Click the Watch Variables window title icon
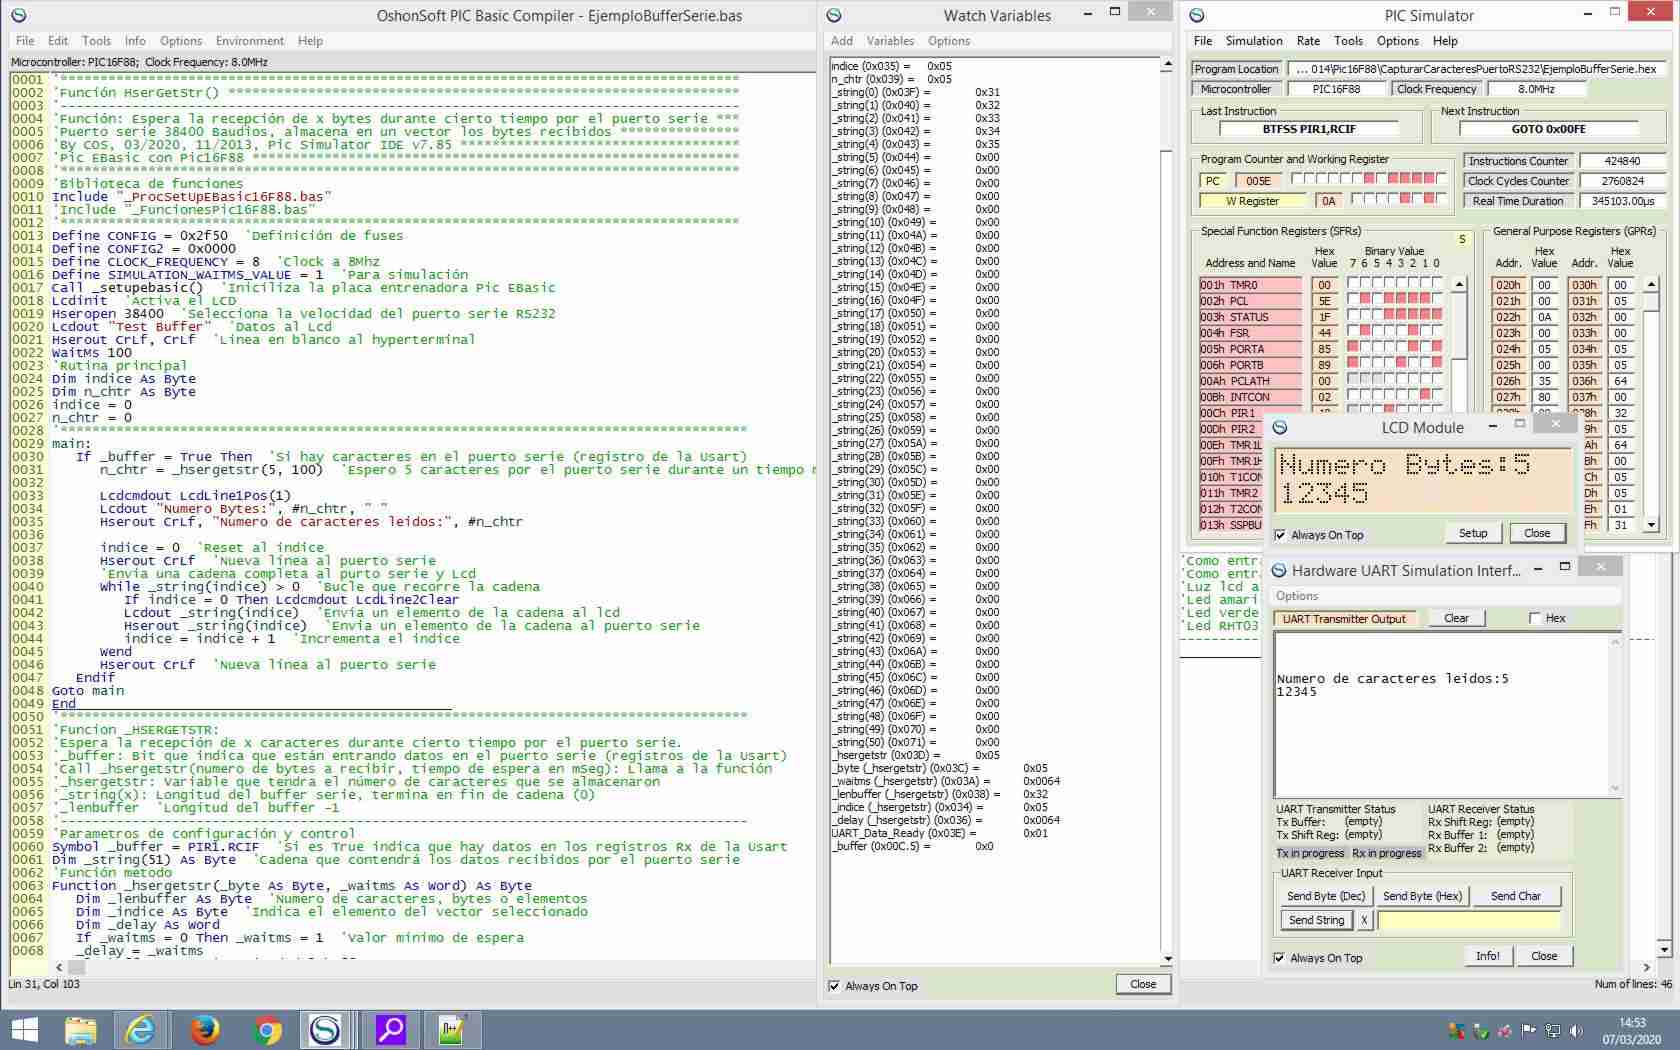The image size is (1680, 1050). point(834,15)
